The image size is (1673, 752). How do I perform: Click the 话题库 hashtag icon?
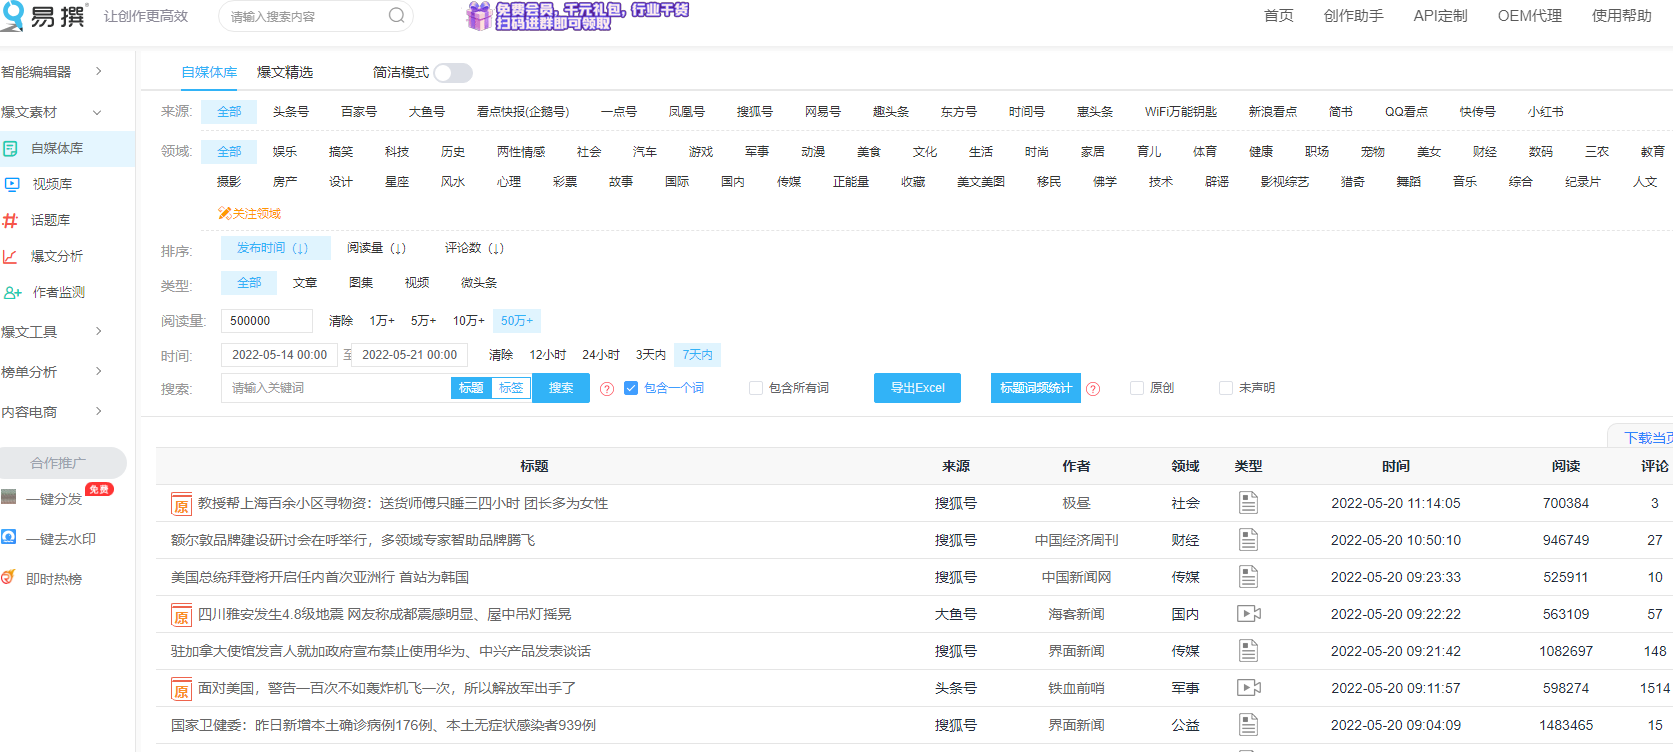point(10,220)
